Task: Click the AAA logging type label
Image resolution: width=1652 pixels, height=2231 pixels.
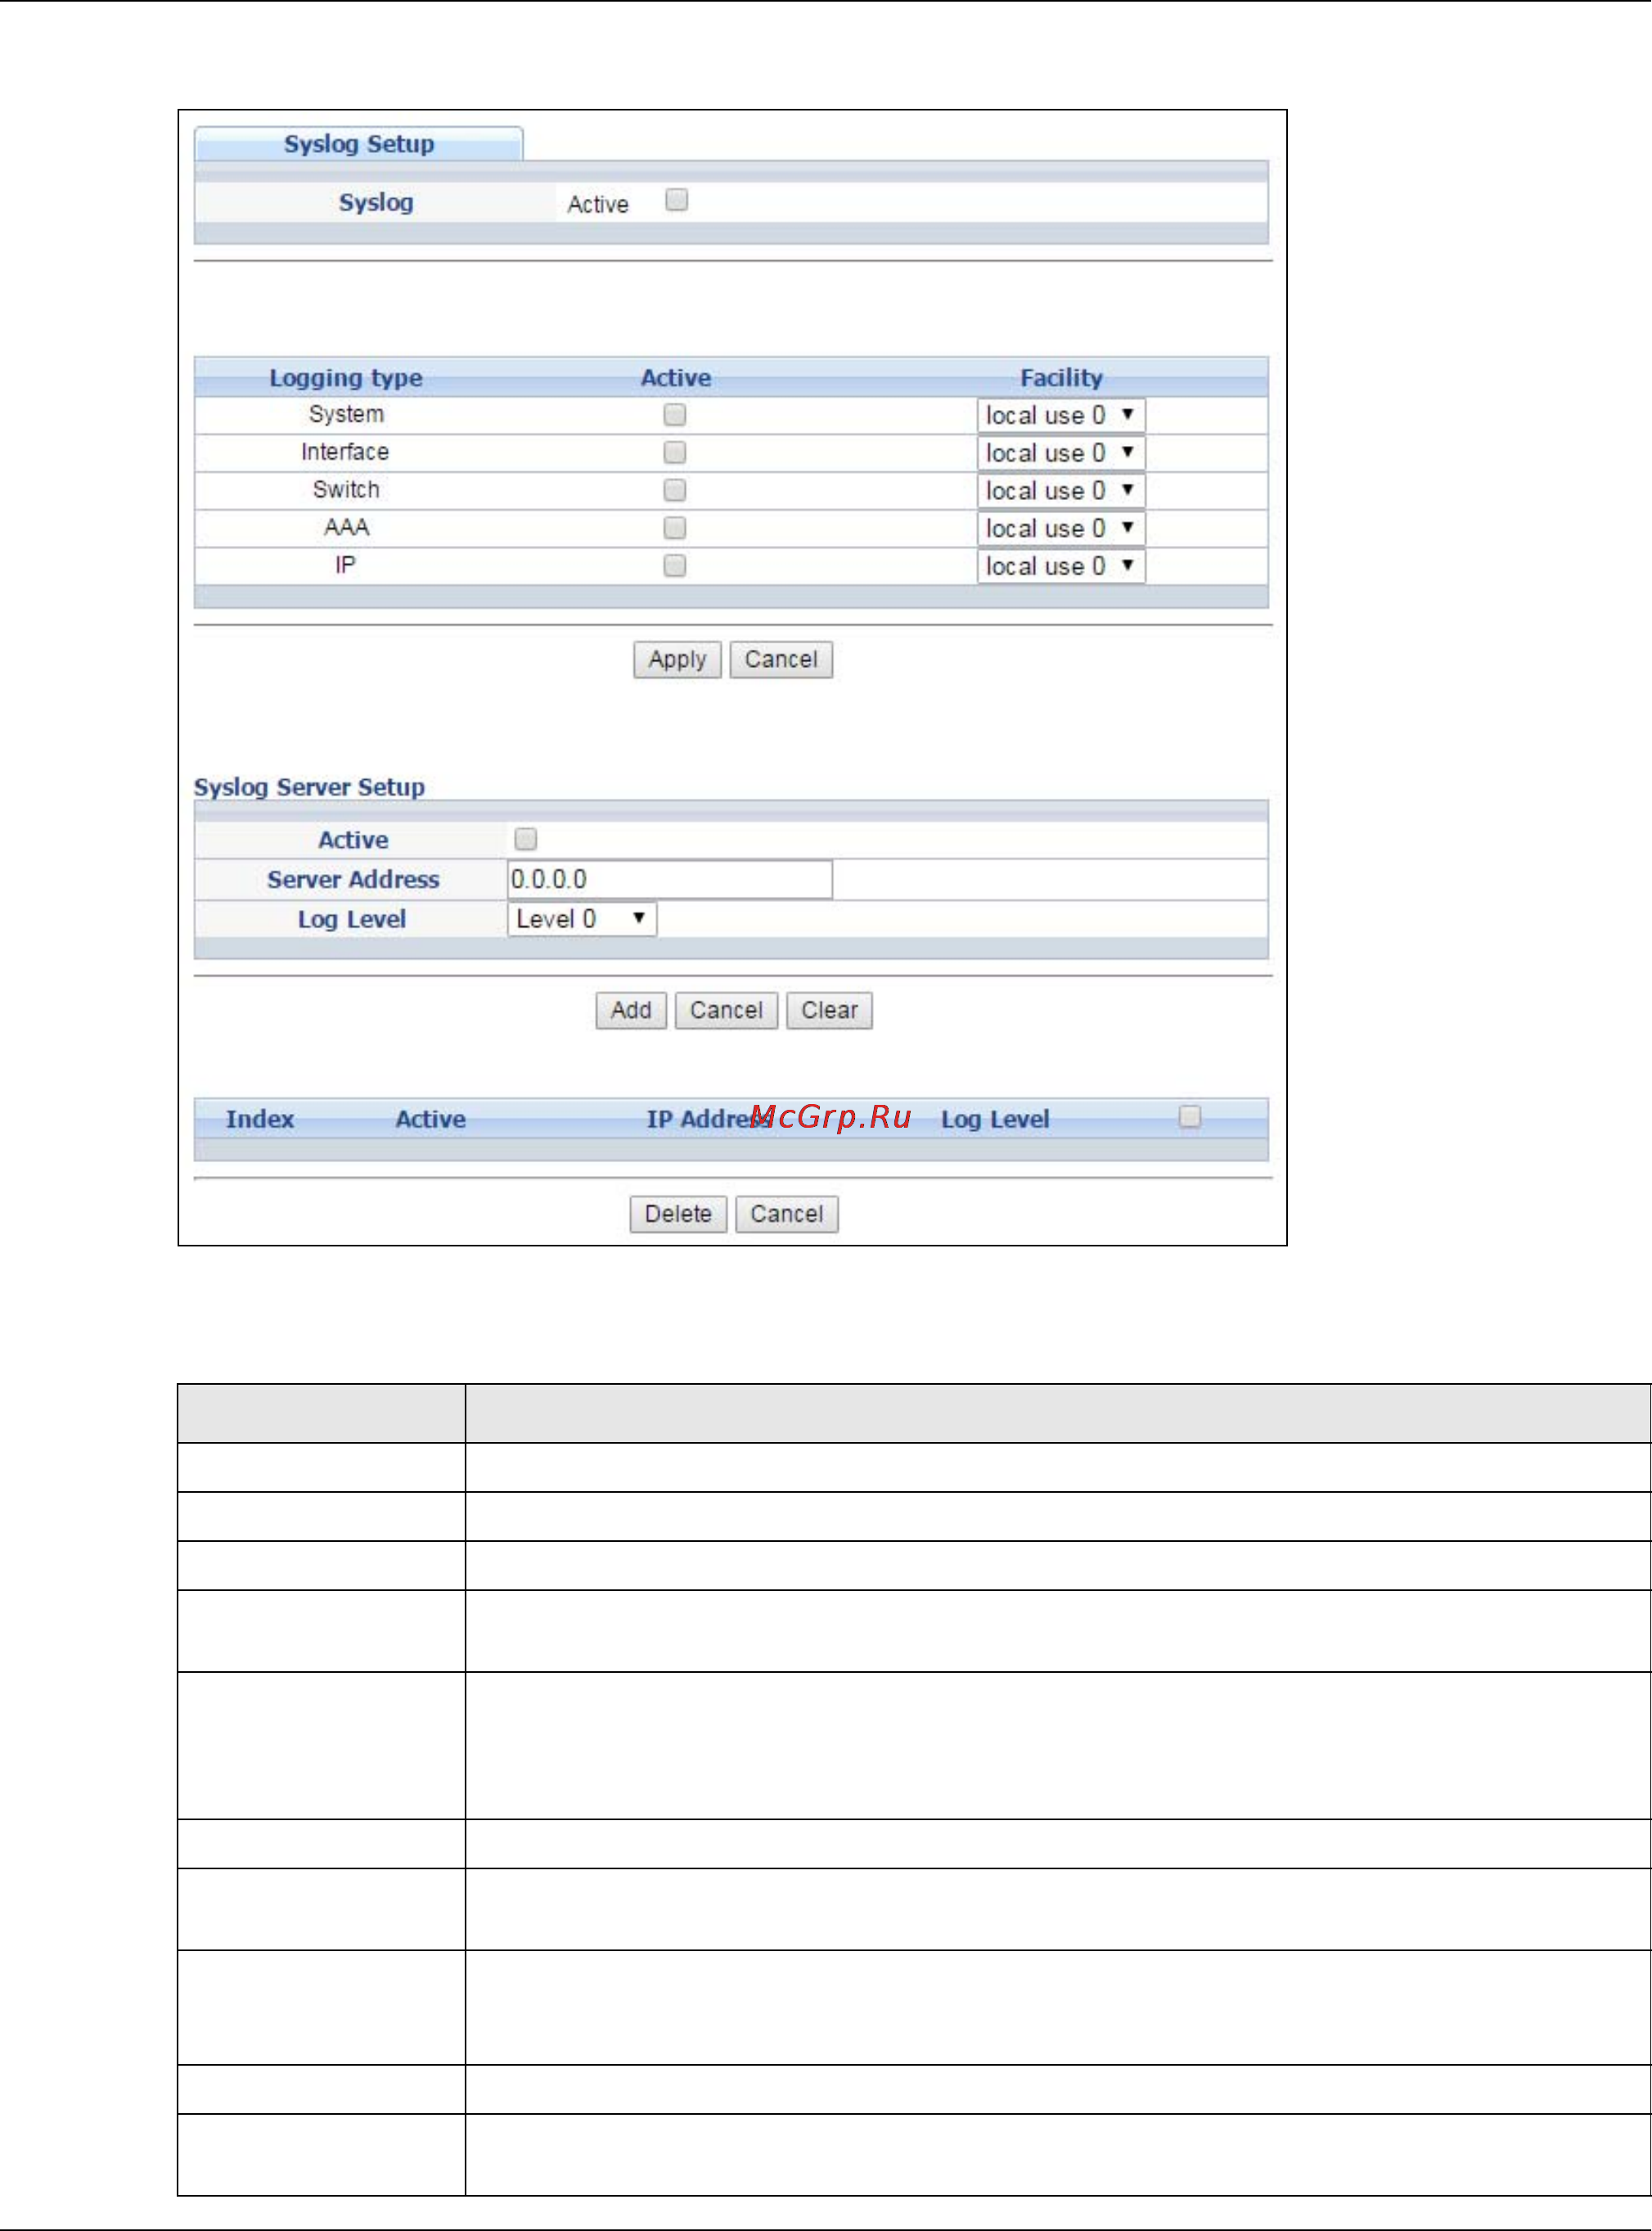Action: click(346, 527)
